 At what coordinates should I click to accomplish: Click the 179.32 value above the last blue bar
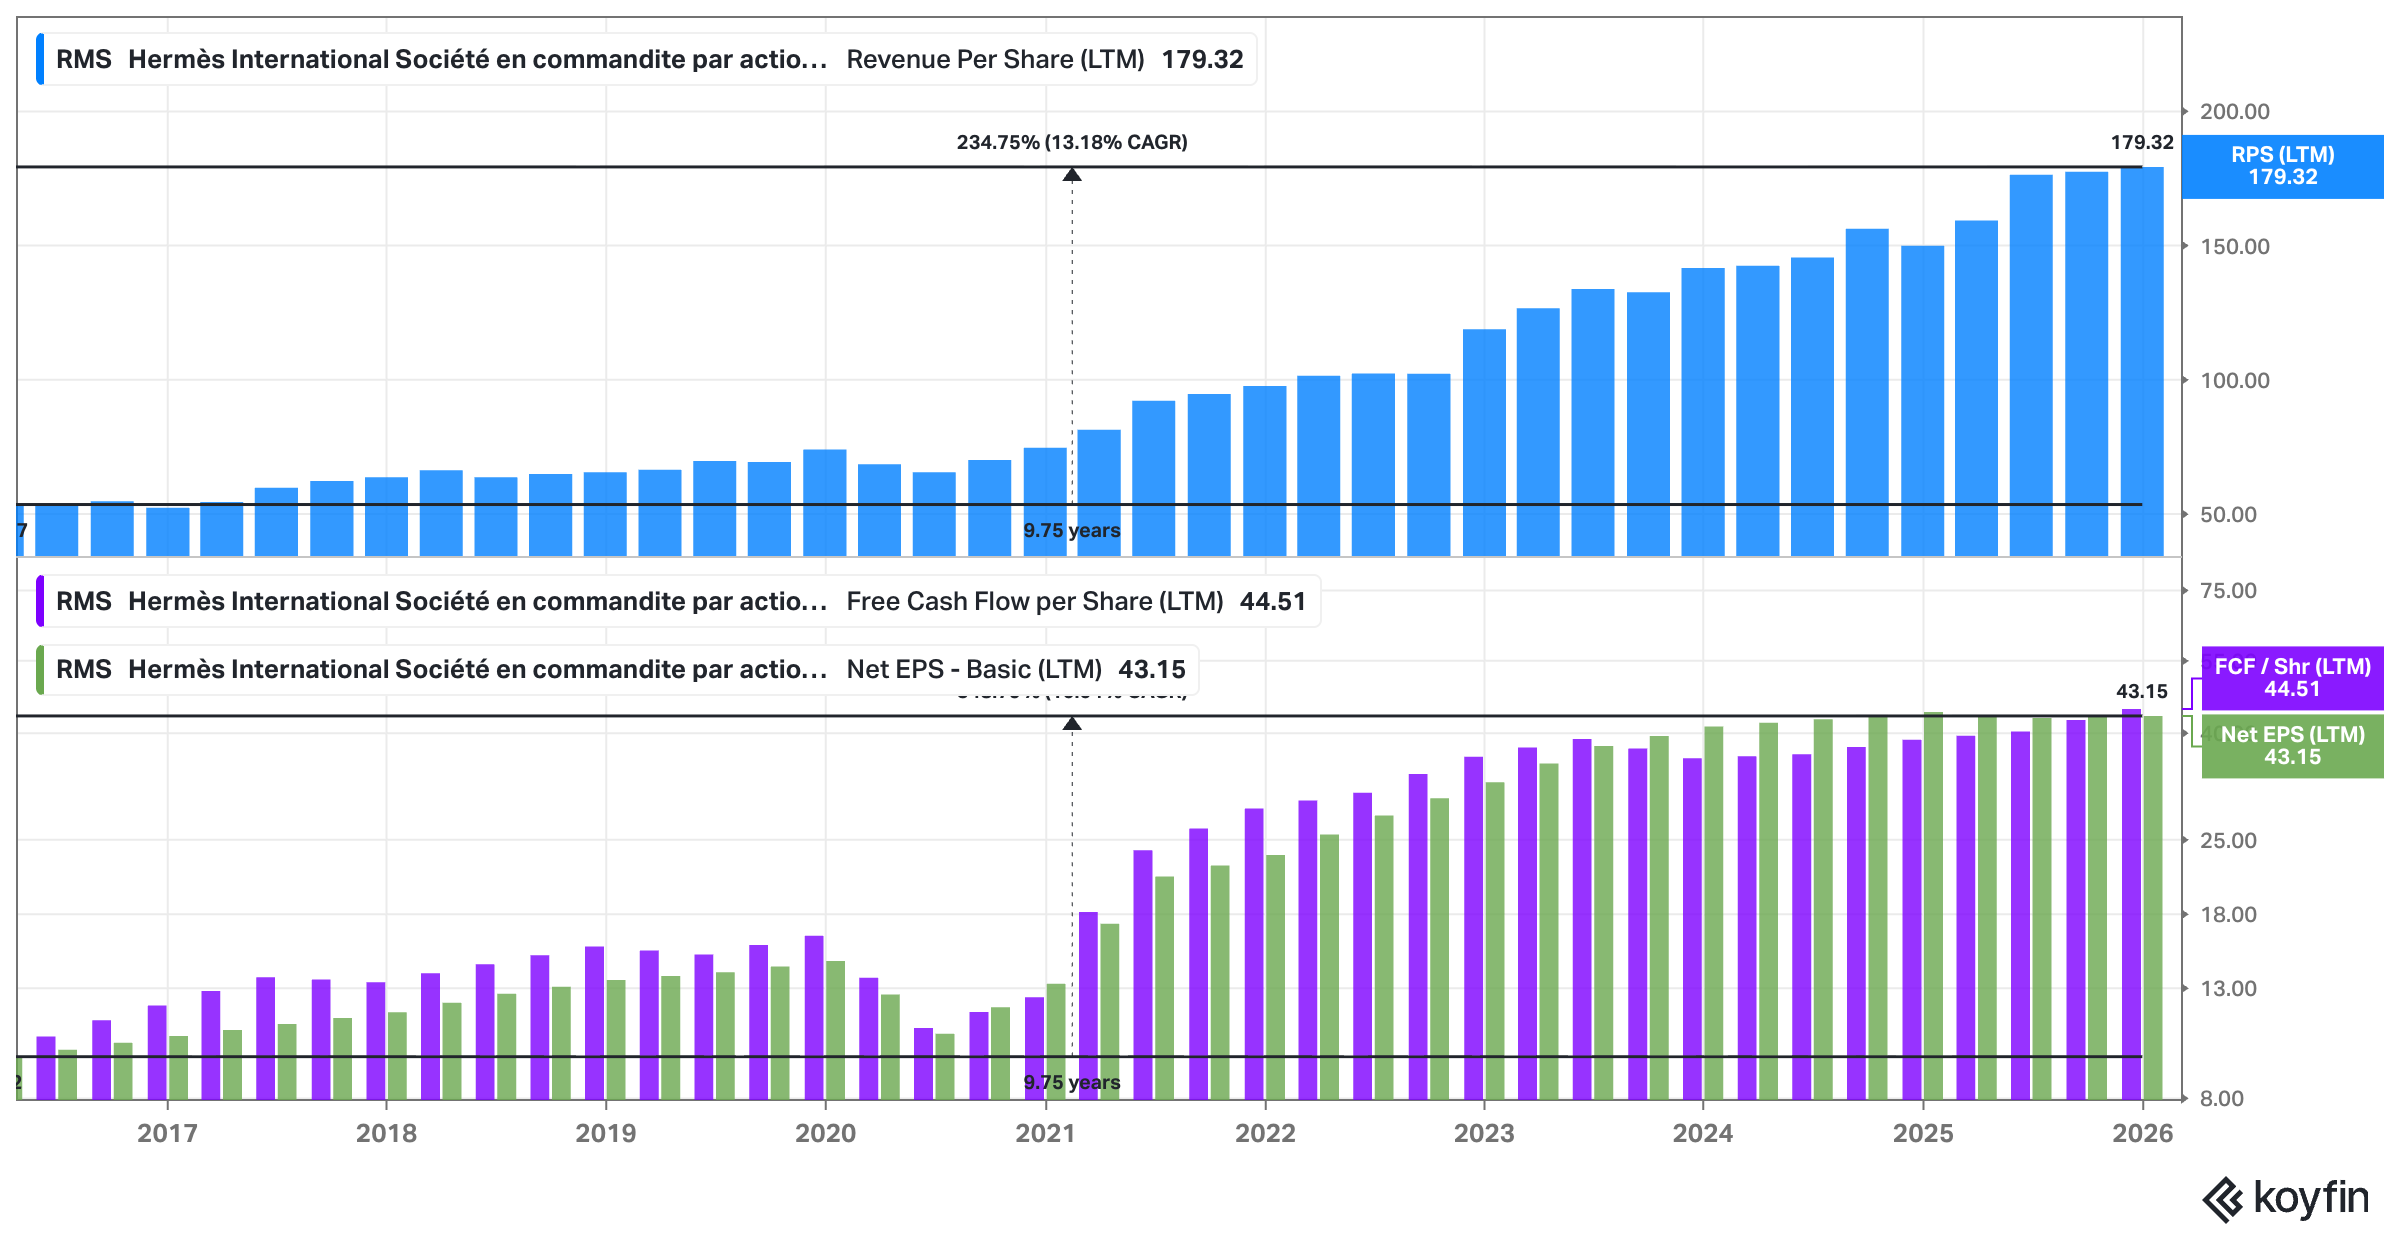[x=2142, y=142]
